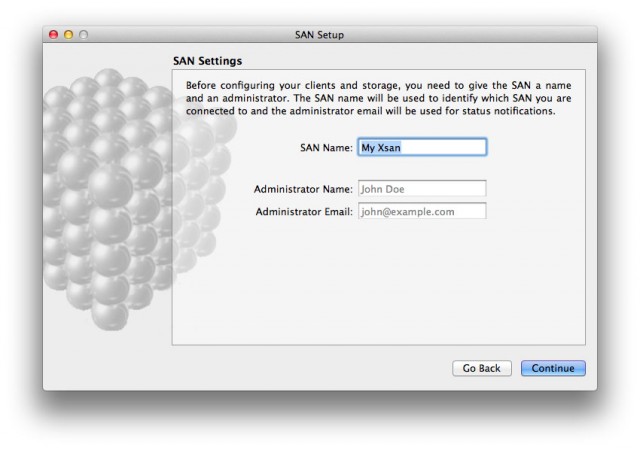
Task: Click the Administrator Email label
Action: 304,212
